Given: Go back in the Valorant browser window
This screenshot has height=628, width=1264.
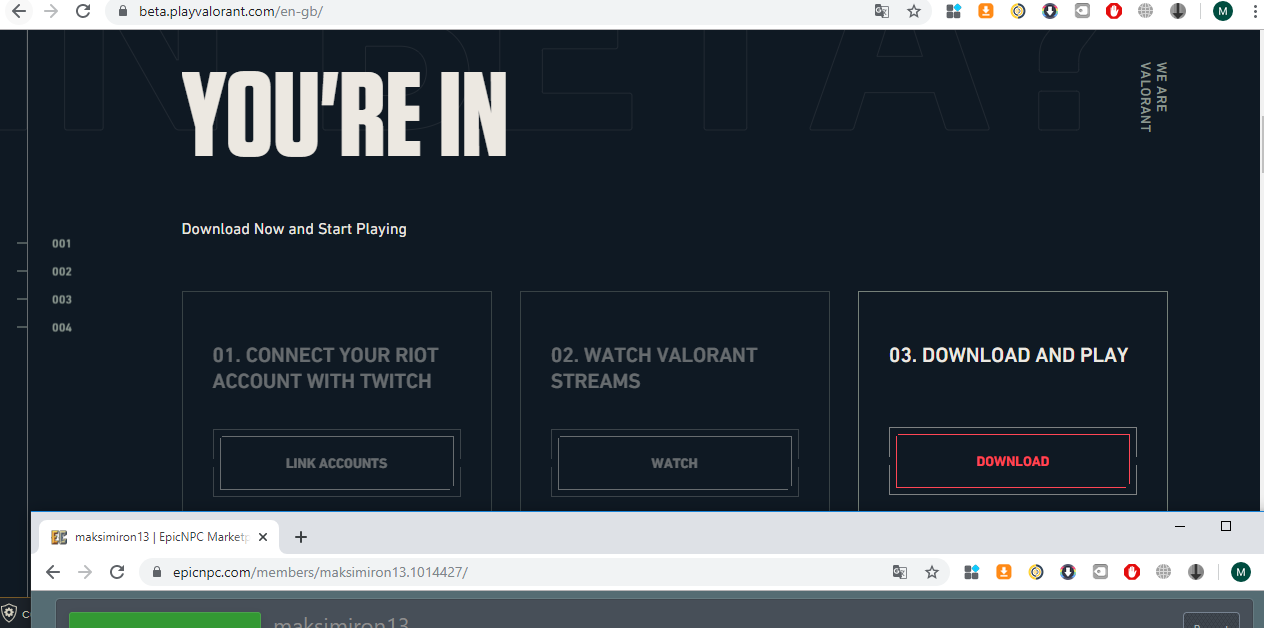Looking at the screenshot, I should click(x=19, y=11).
